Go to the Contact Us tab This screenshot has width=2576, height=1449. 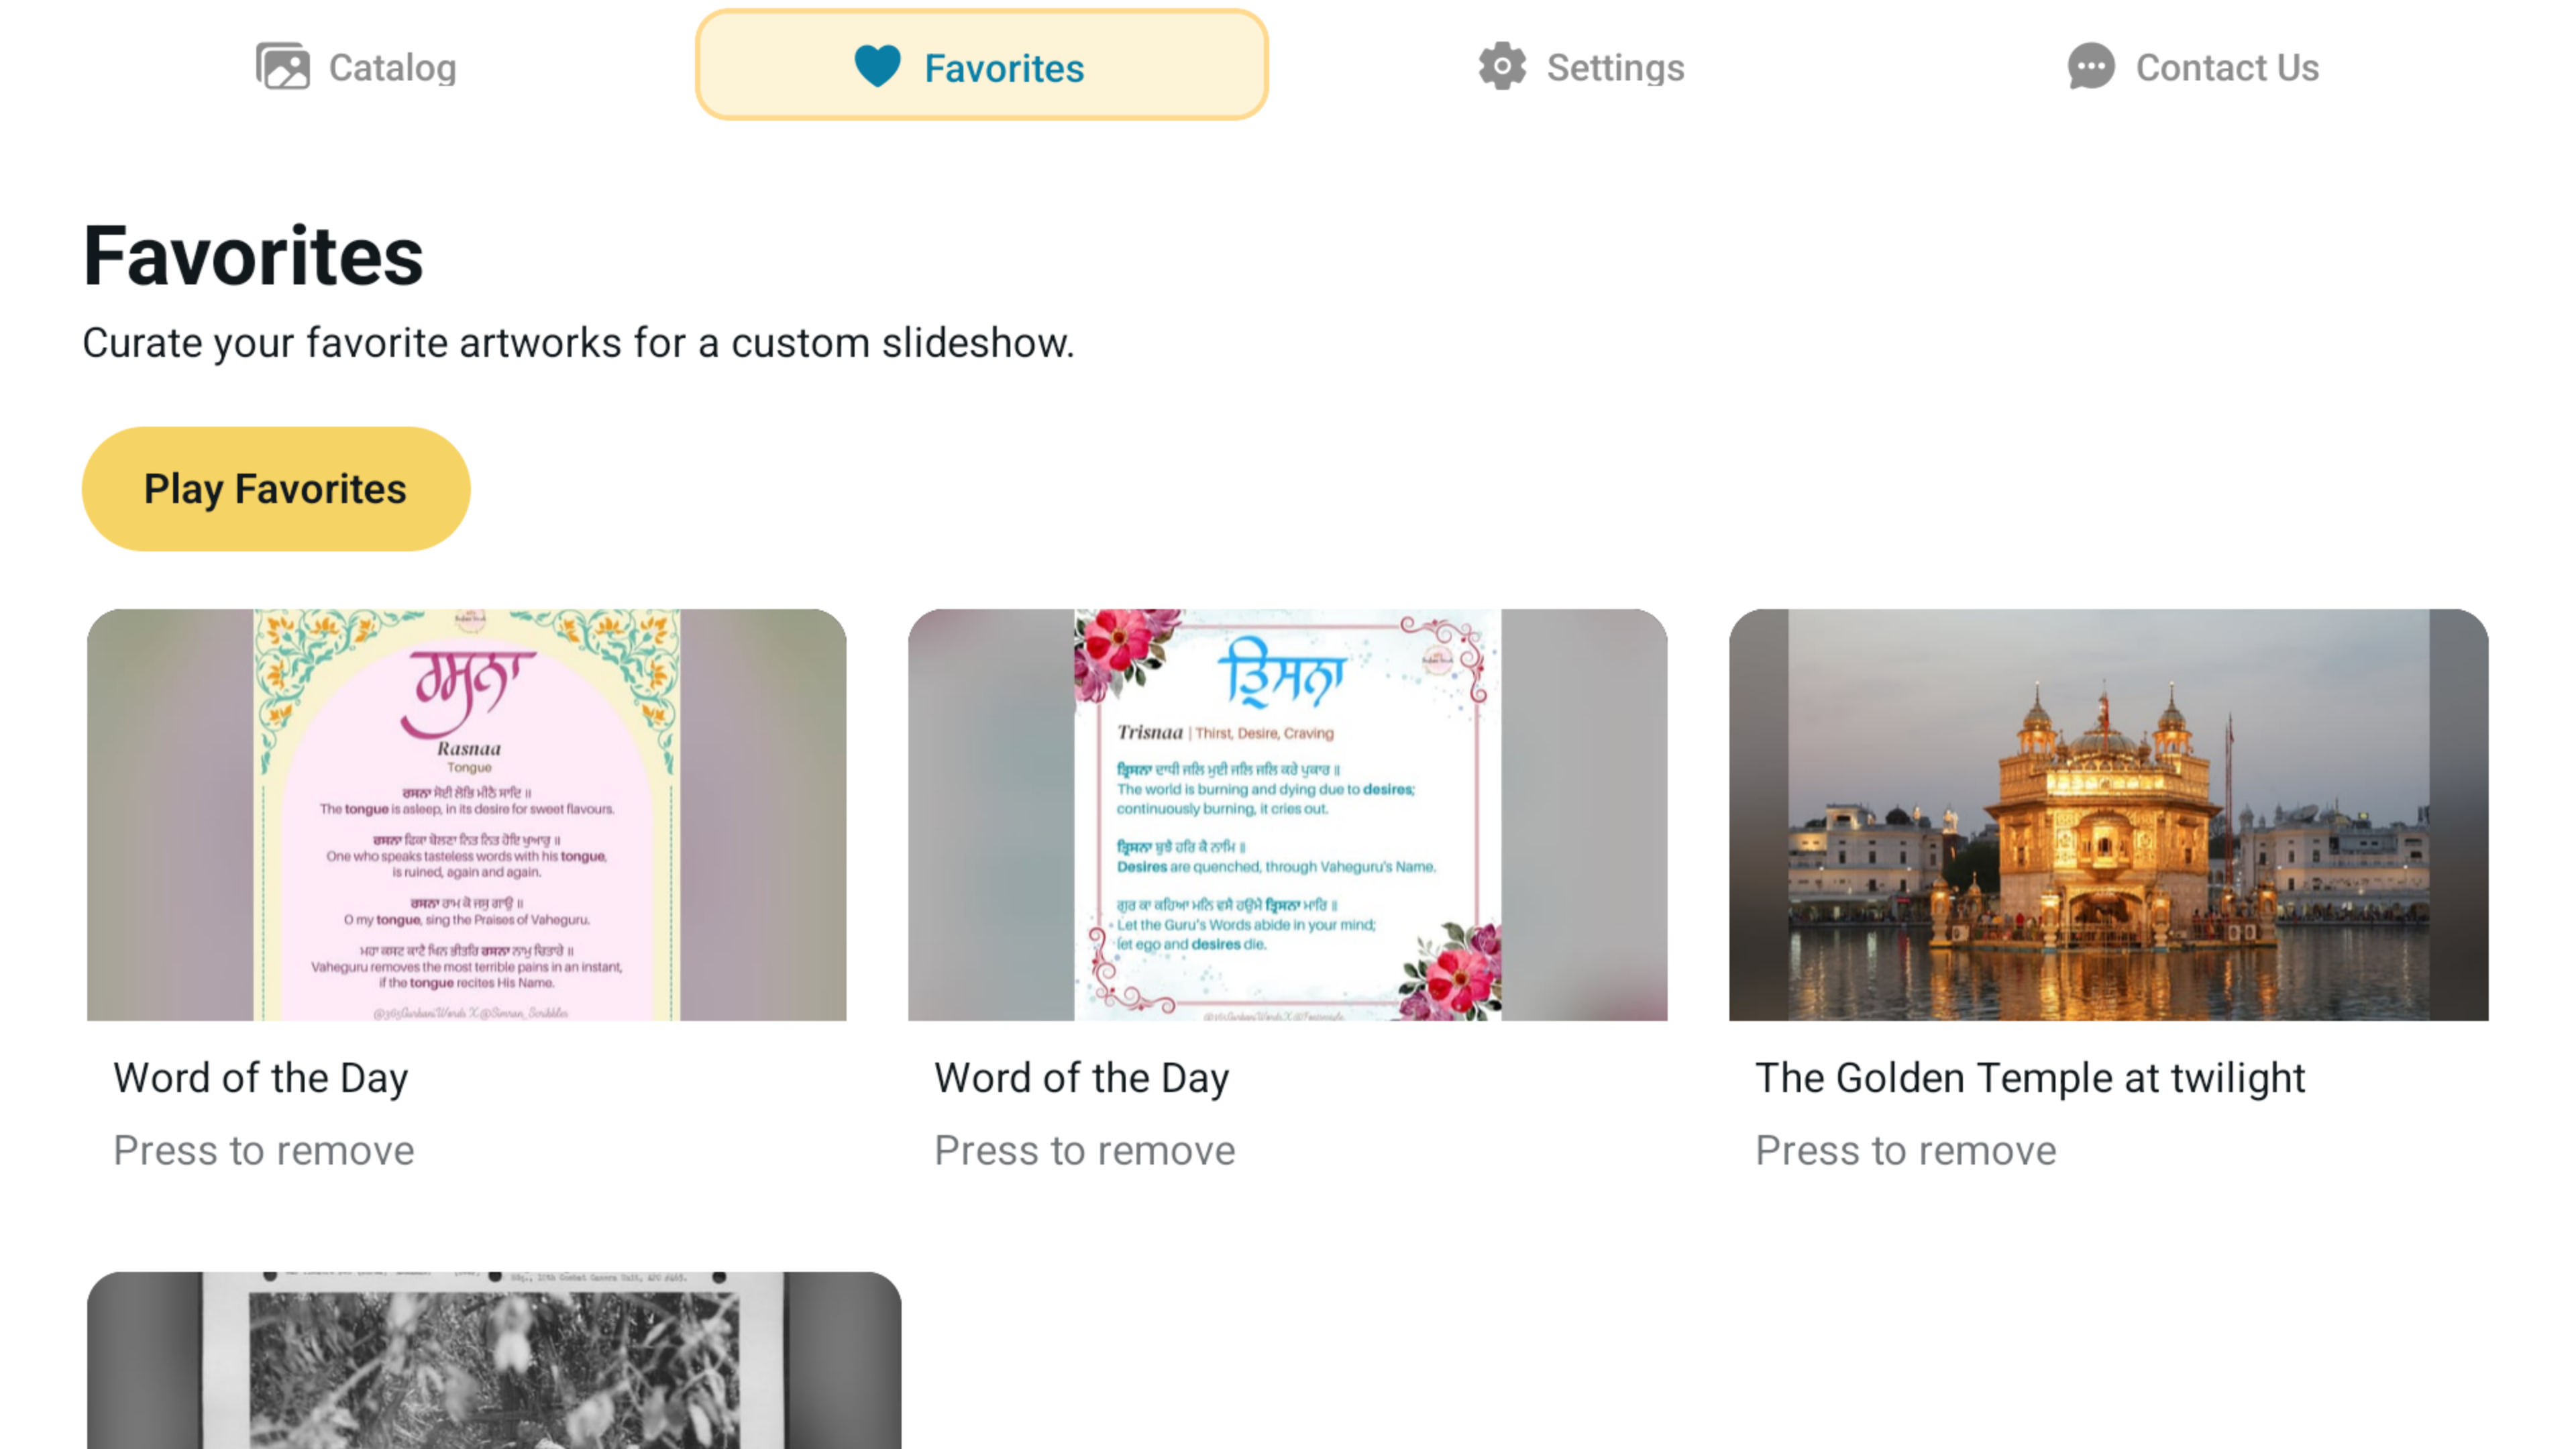pos(2227,68)
